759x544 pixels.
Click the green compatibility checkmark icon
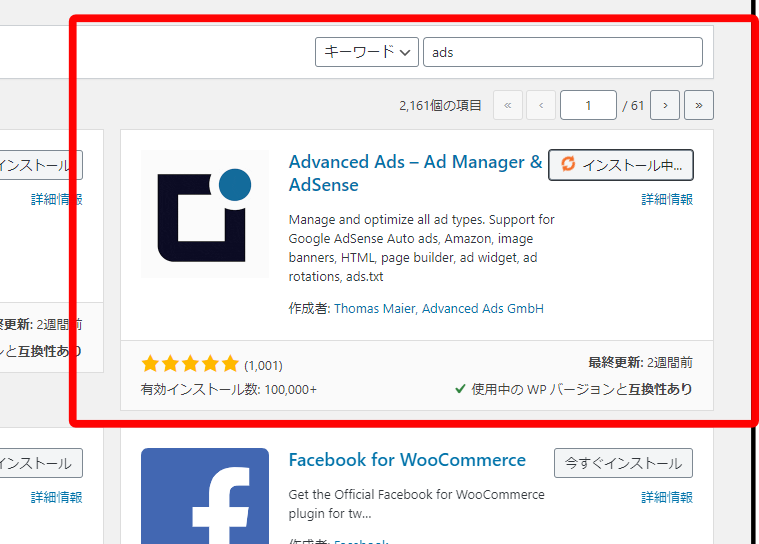[x=460, y=389]
